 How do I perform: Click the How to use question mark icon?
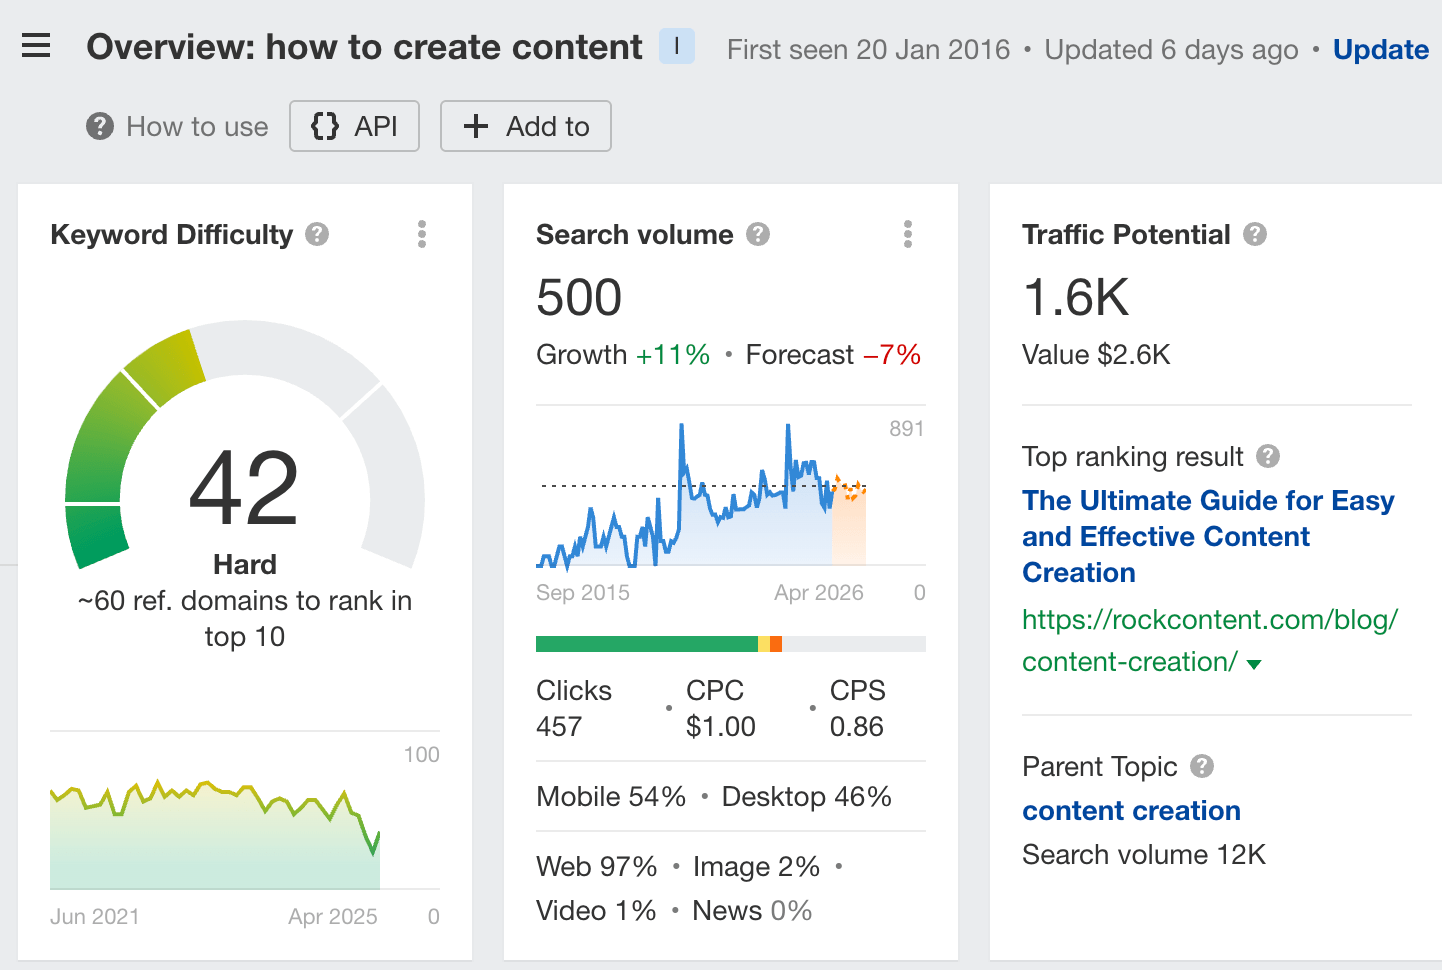pyautogui.click(x=100, y=126)
